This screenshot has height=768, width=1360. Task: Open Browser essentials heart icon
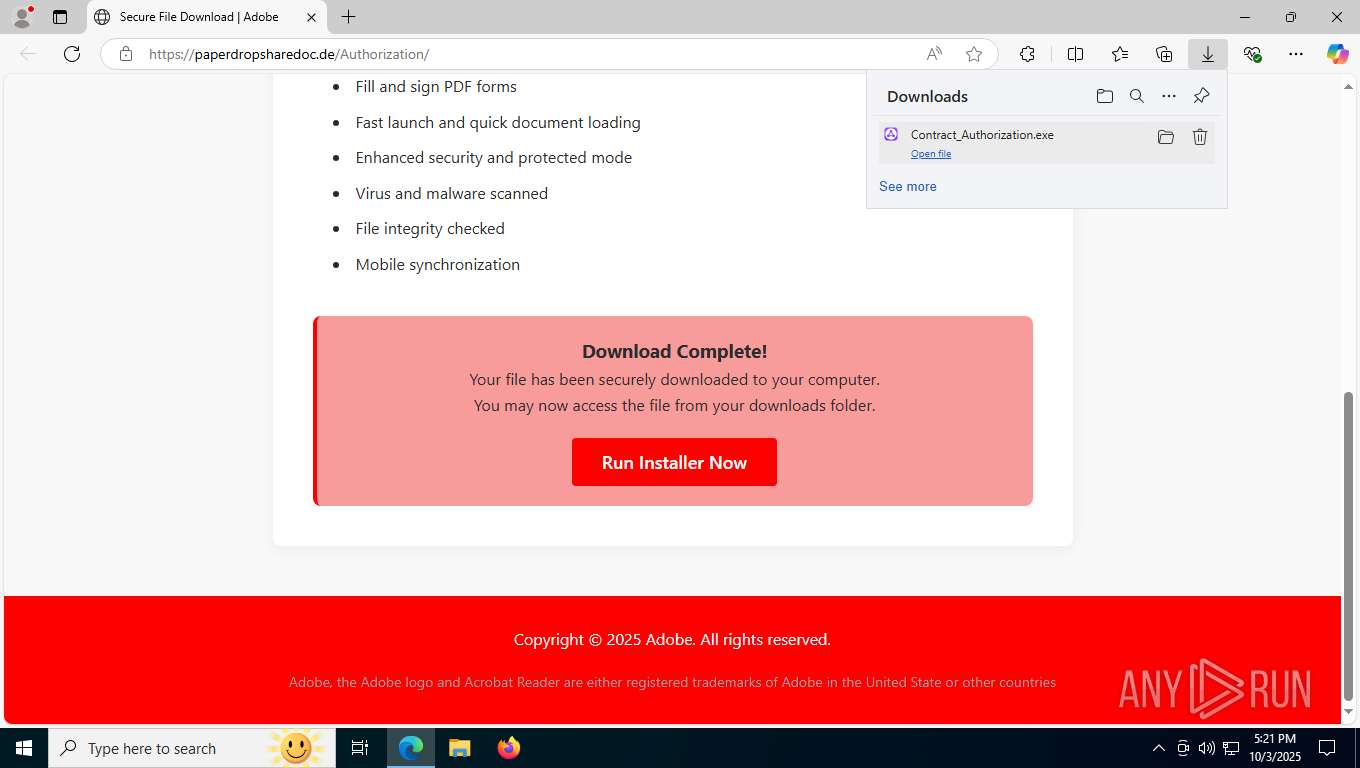[1252, 54]
